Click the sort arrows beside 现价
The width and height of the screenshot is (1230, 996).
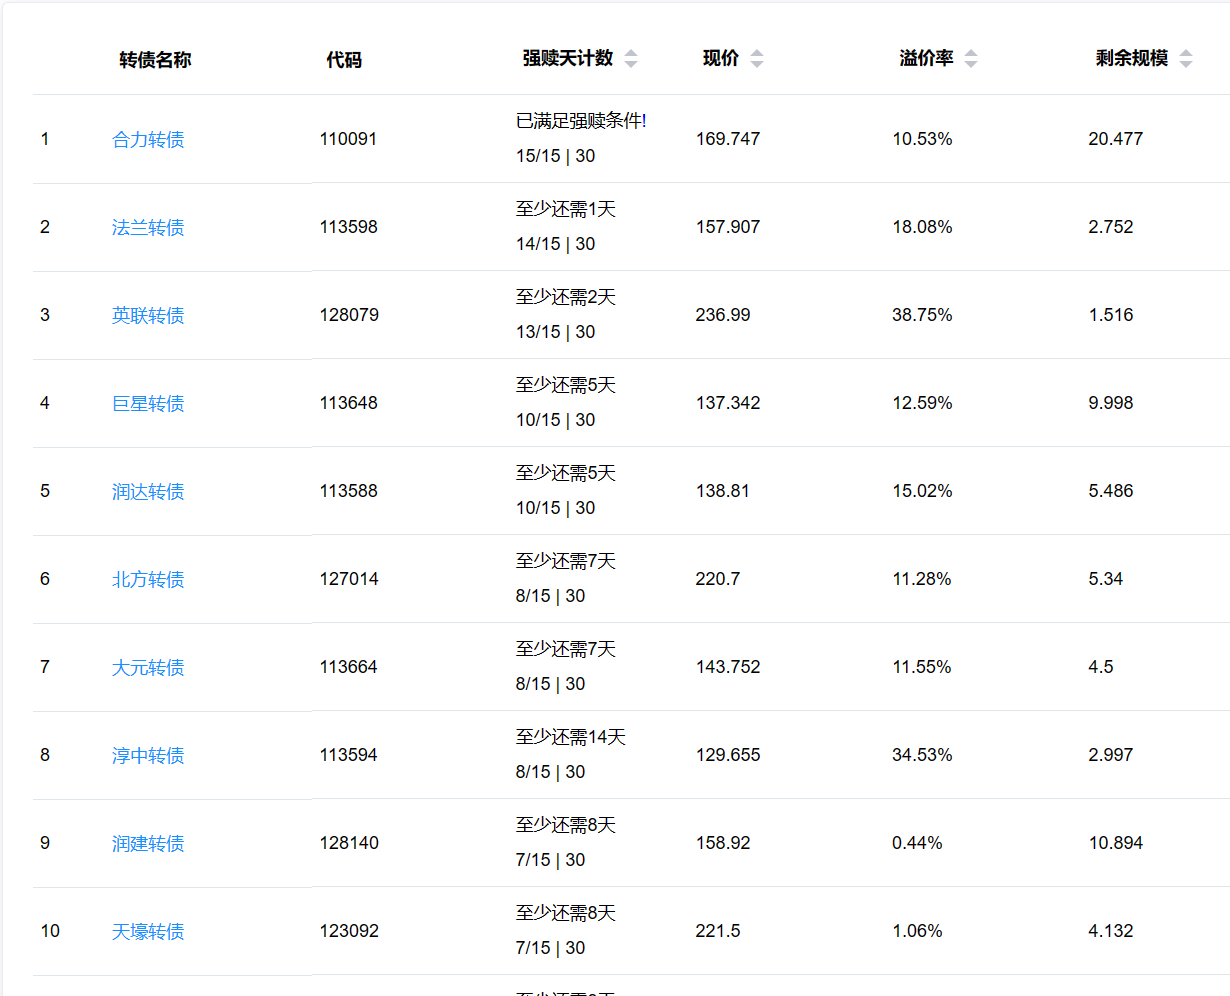pos(757,59)
